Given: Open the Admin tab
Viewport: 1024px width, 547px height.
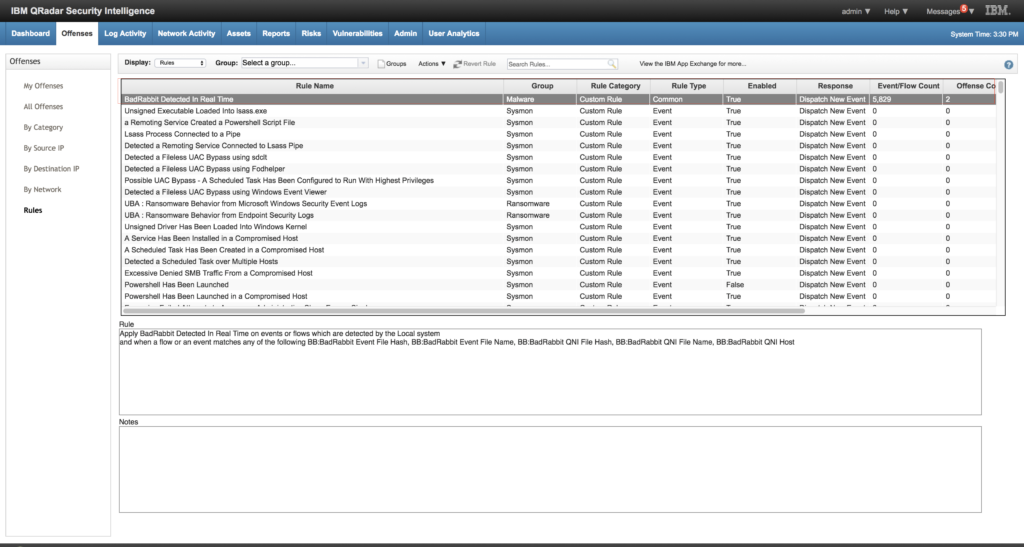Looking at the screenshot, I should (x=406, y=33).
